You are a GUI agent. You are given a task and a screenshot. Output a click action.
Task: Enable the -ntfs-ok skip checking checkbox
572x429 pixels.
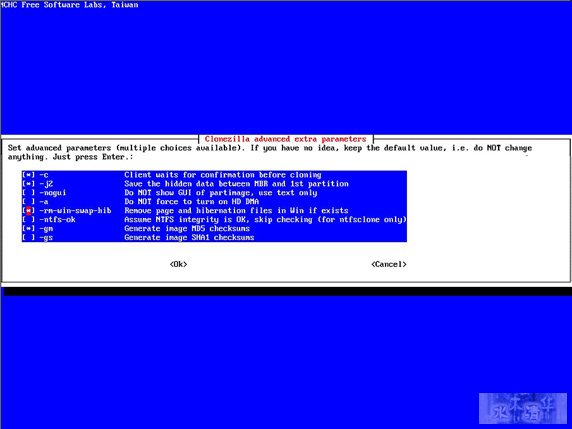click(28, 220)
